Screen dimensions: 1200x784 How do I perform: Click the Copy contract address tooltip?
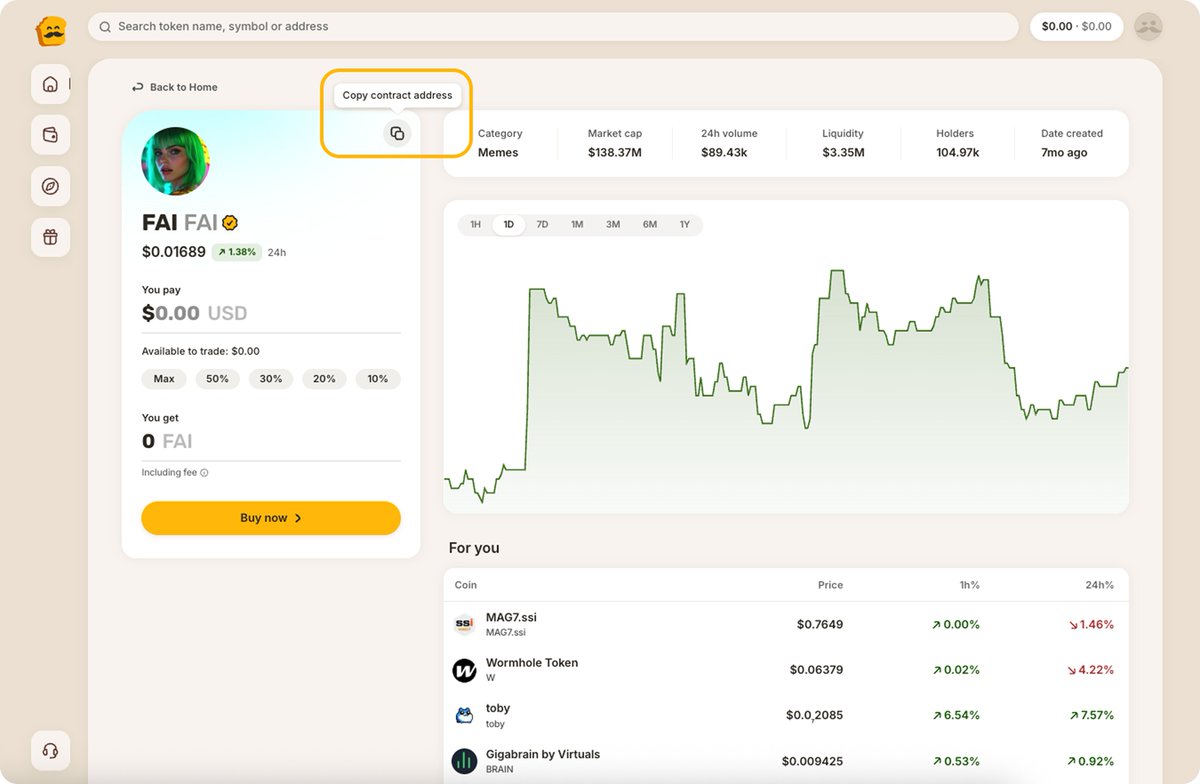397,95
